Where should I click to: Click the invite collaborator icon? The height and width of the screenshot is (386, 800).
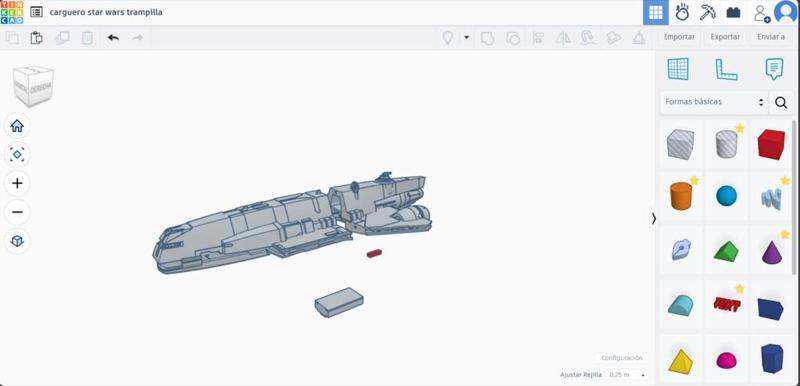(x=762, y=13)
